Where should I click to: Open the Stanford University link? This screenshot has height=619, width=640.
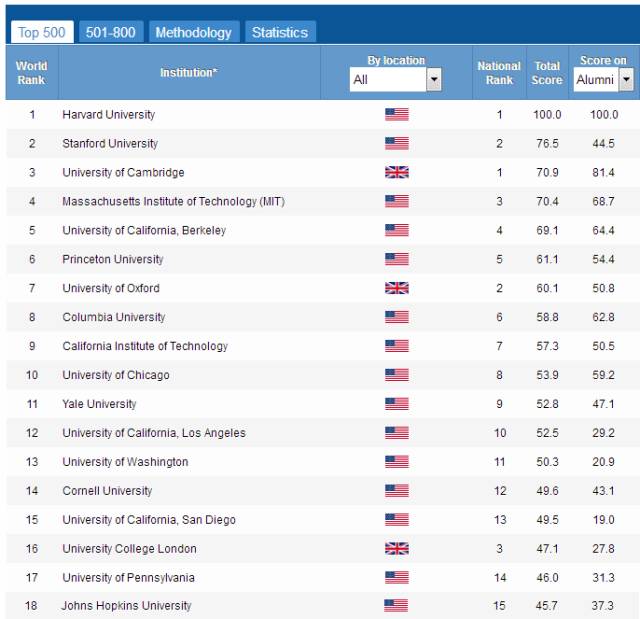110,144
